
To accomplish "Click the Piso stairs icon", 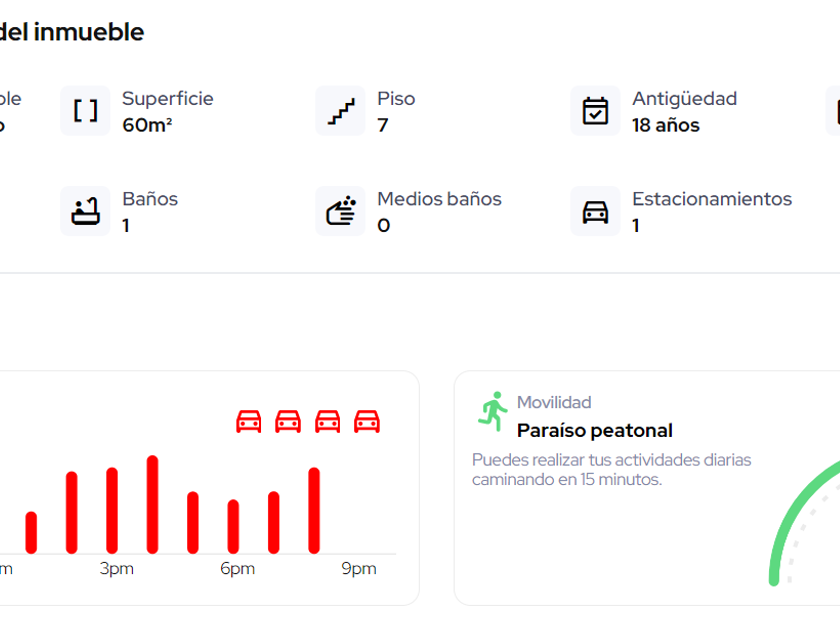I will (340, 111).
